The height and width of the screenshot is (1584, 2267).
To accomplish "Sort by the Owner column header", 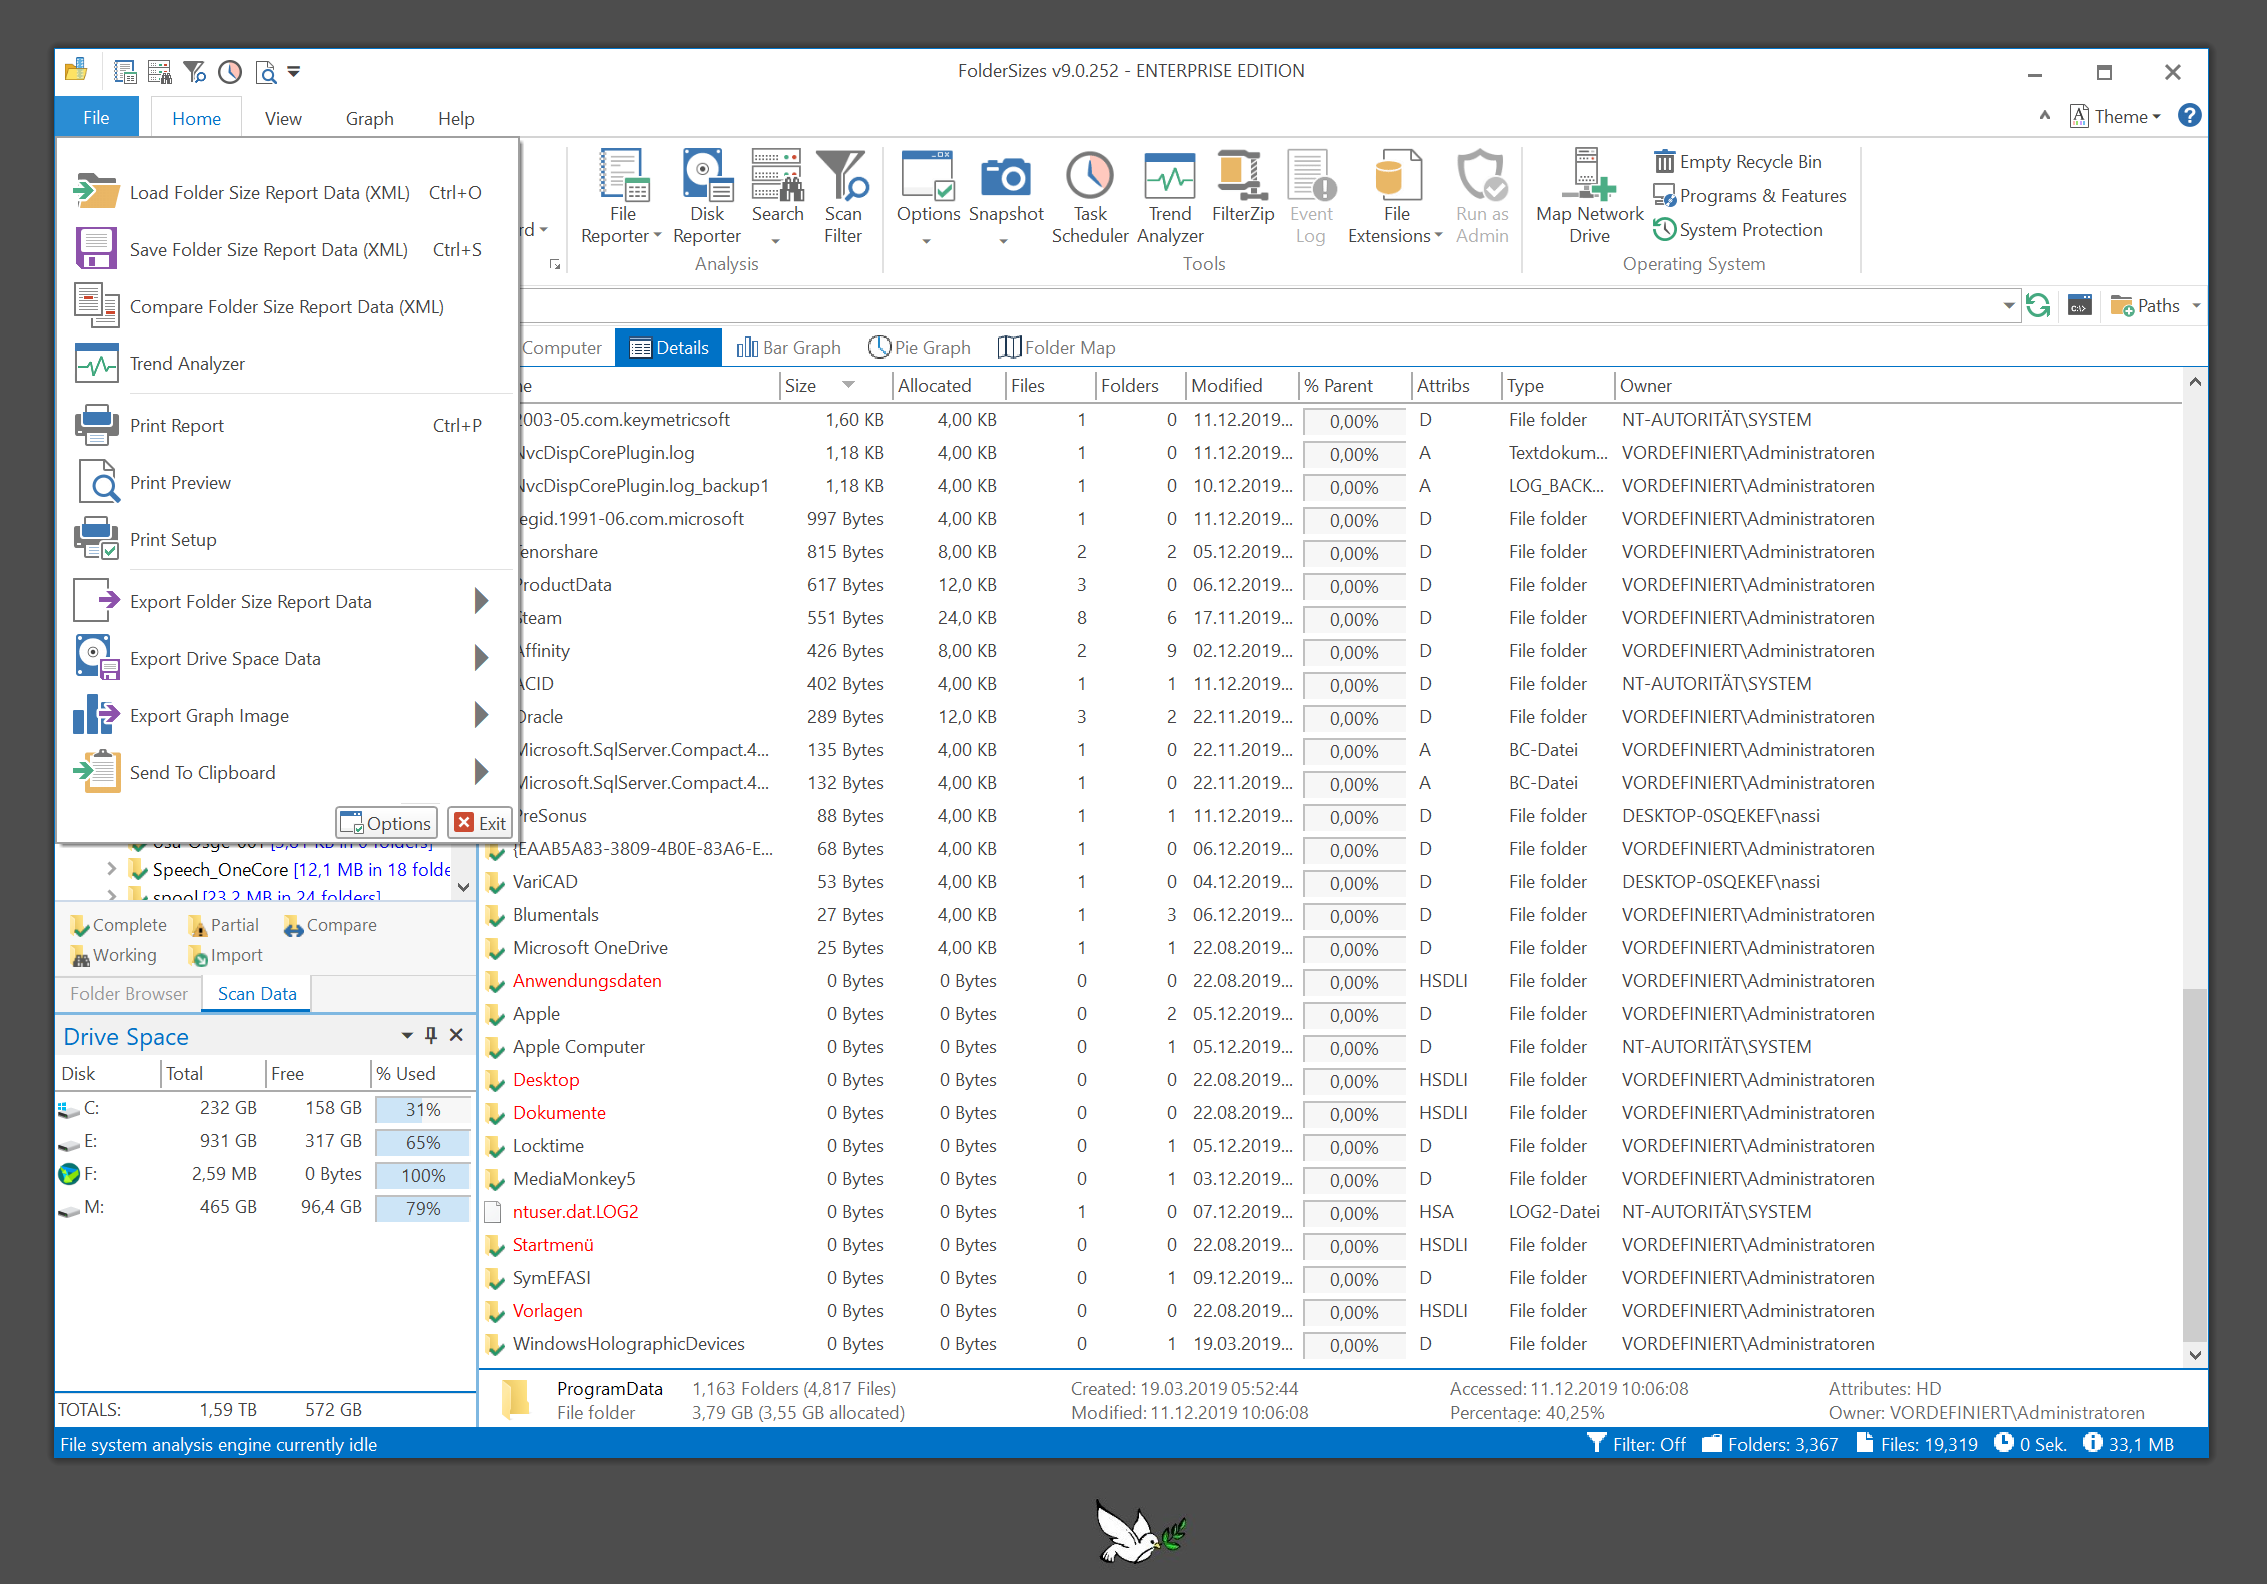I will click(x=1898, y=386).
